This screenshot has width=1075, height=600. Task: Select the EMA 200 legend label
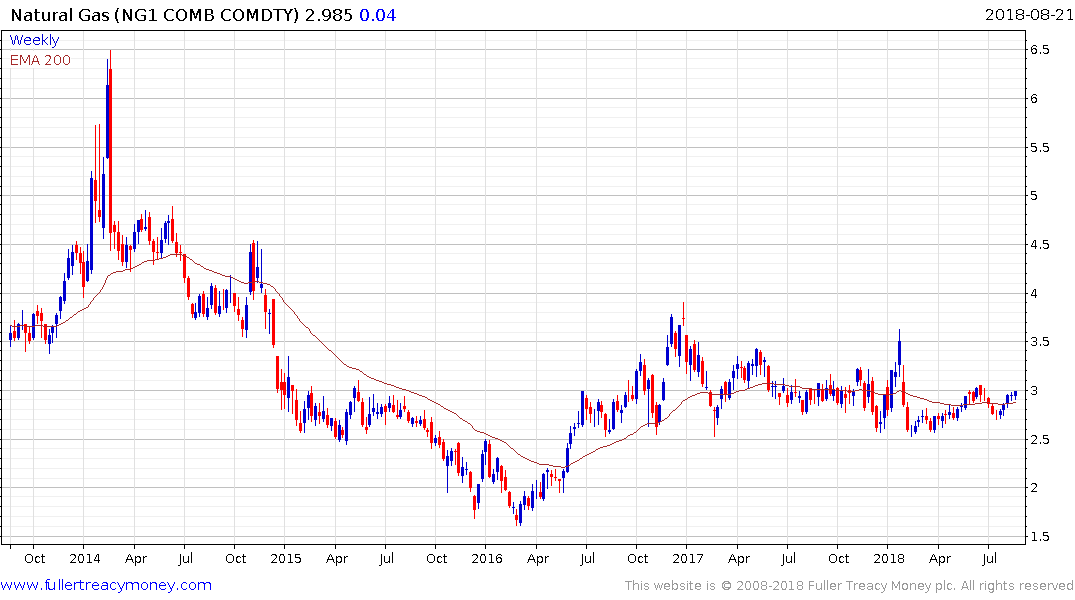[40, 60]
